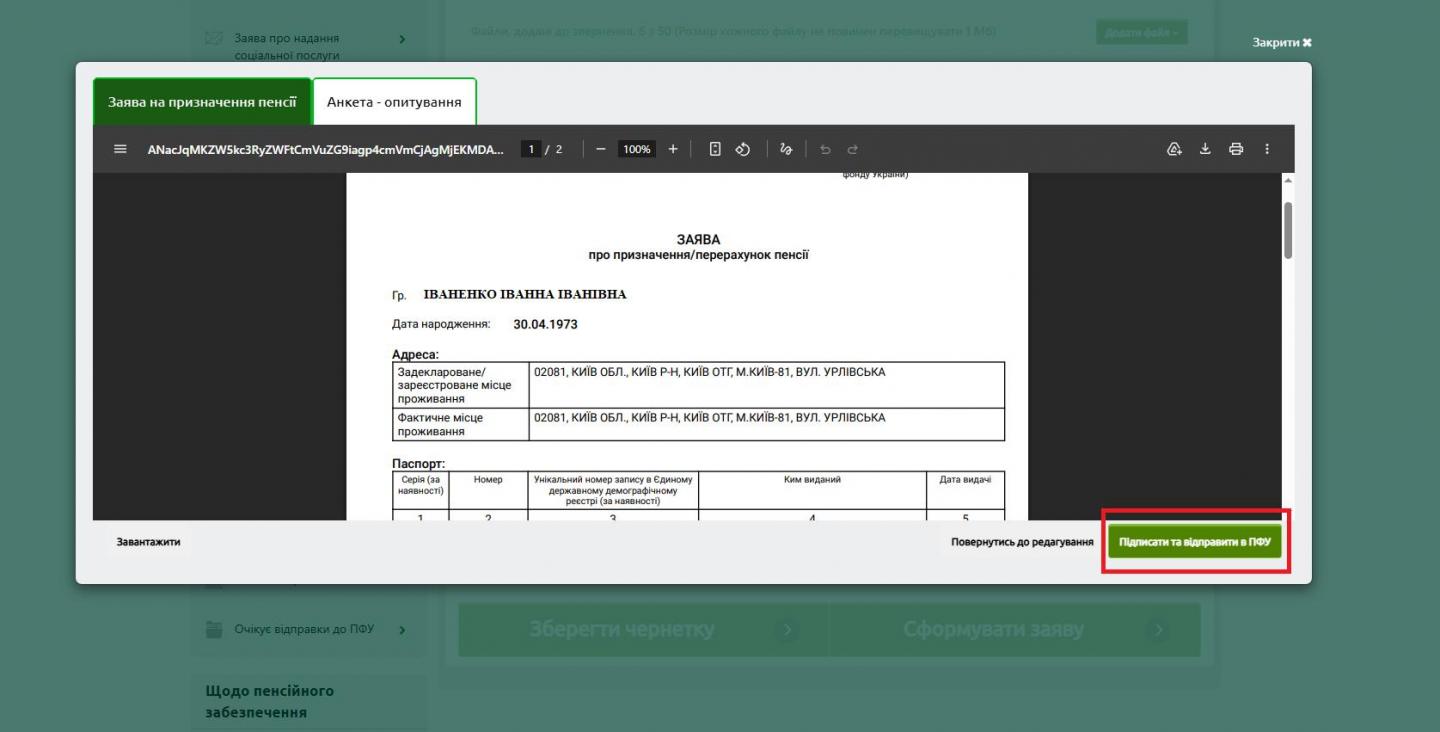This screenshot has height=732, width=1440.
Task: Print the PDF document
Action: click(1236, 149)
